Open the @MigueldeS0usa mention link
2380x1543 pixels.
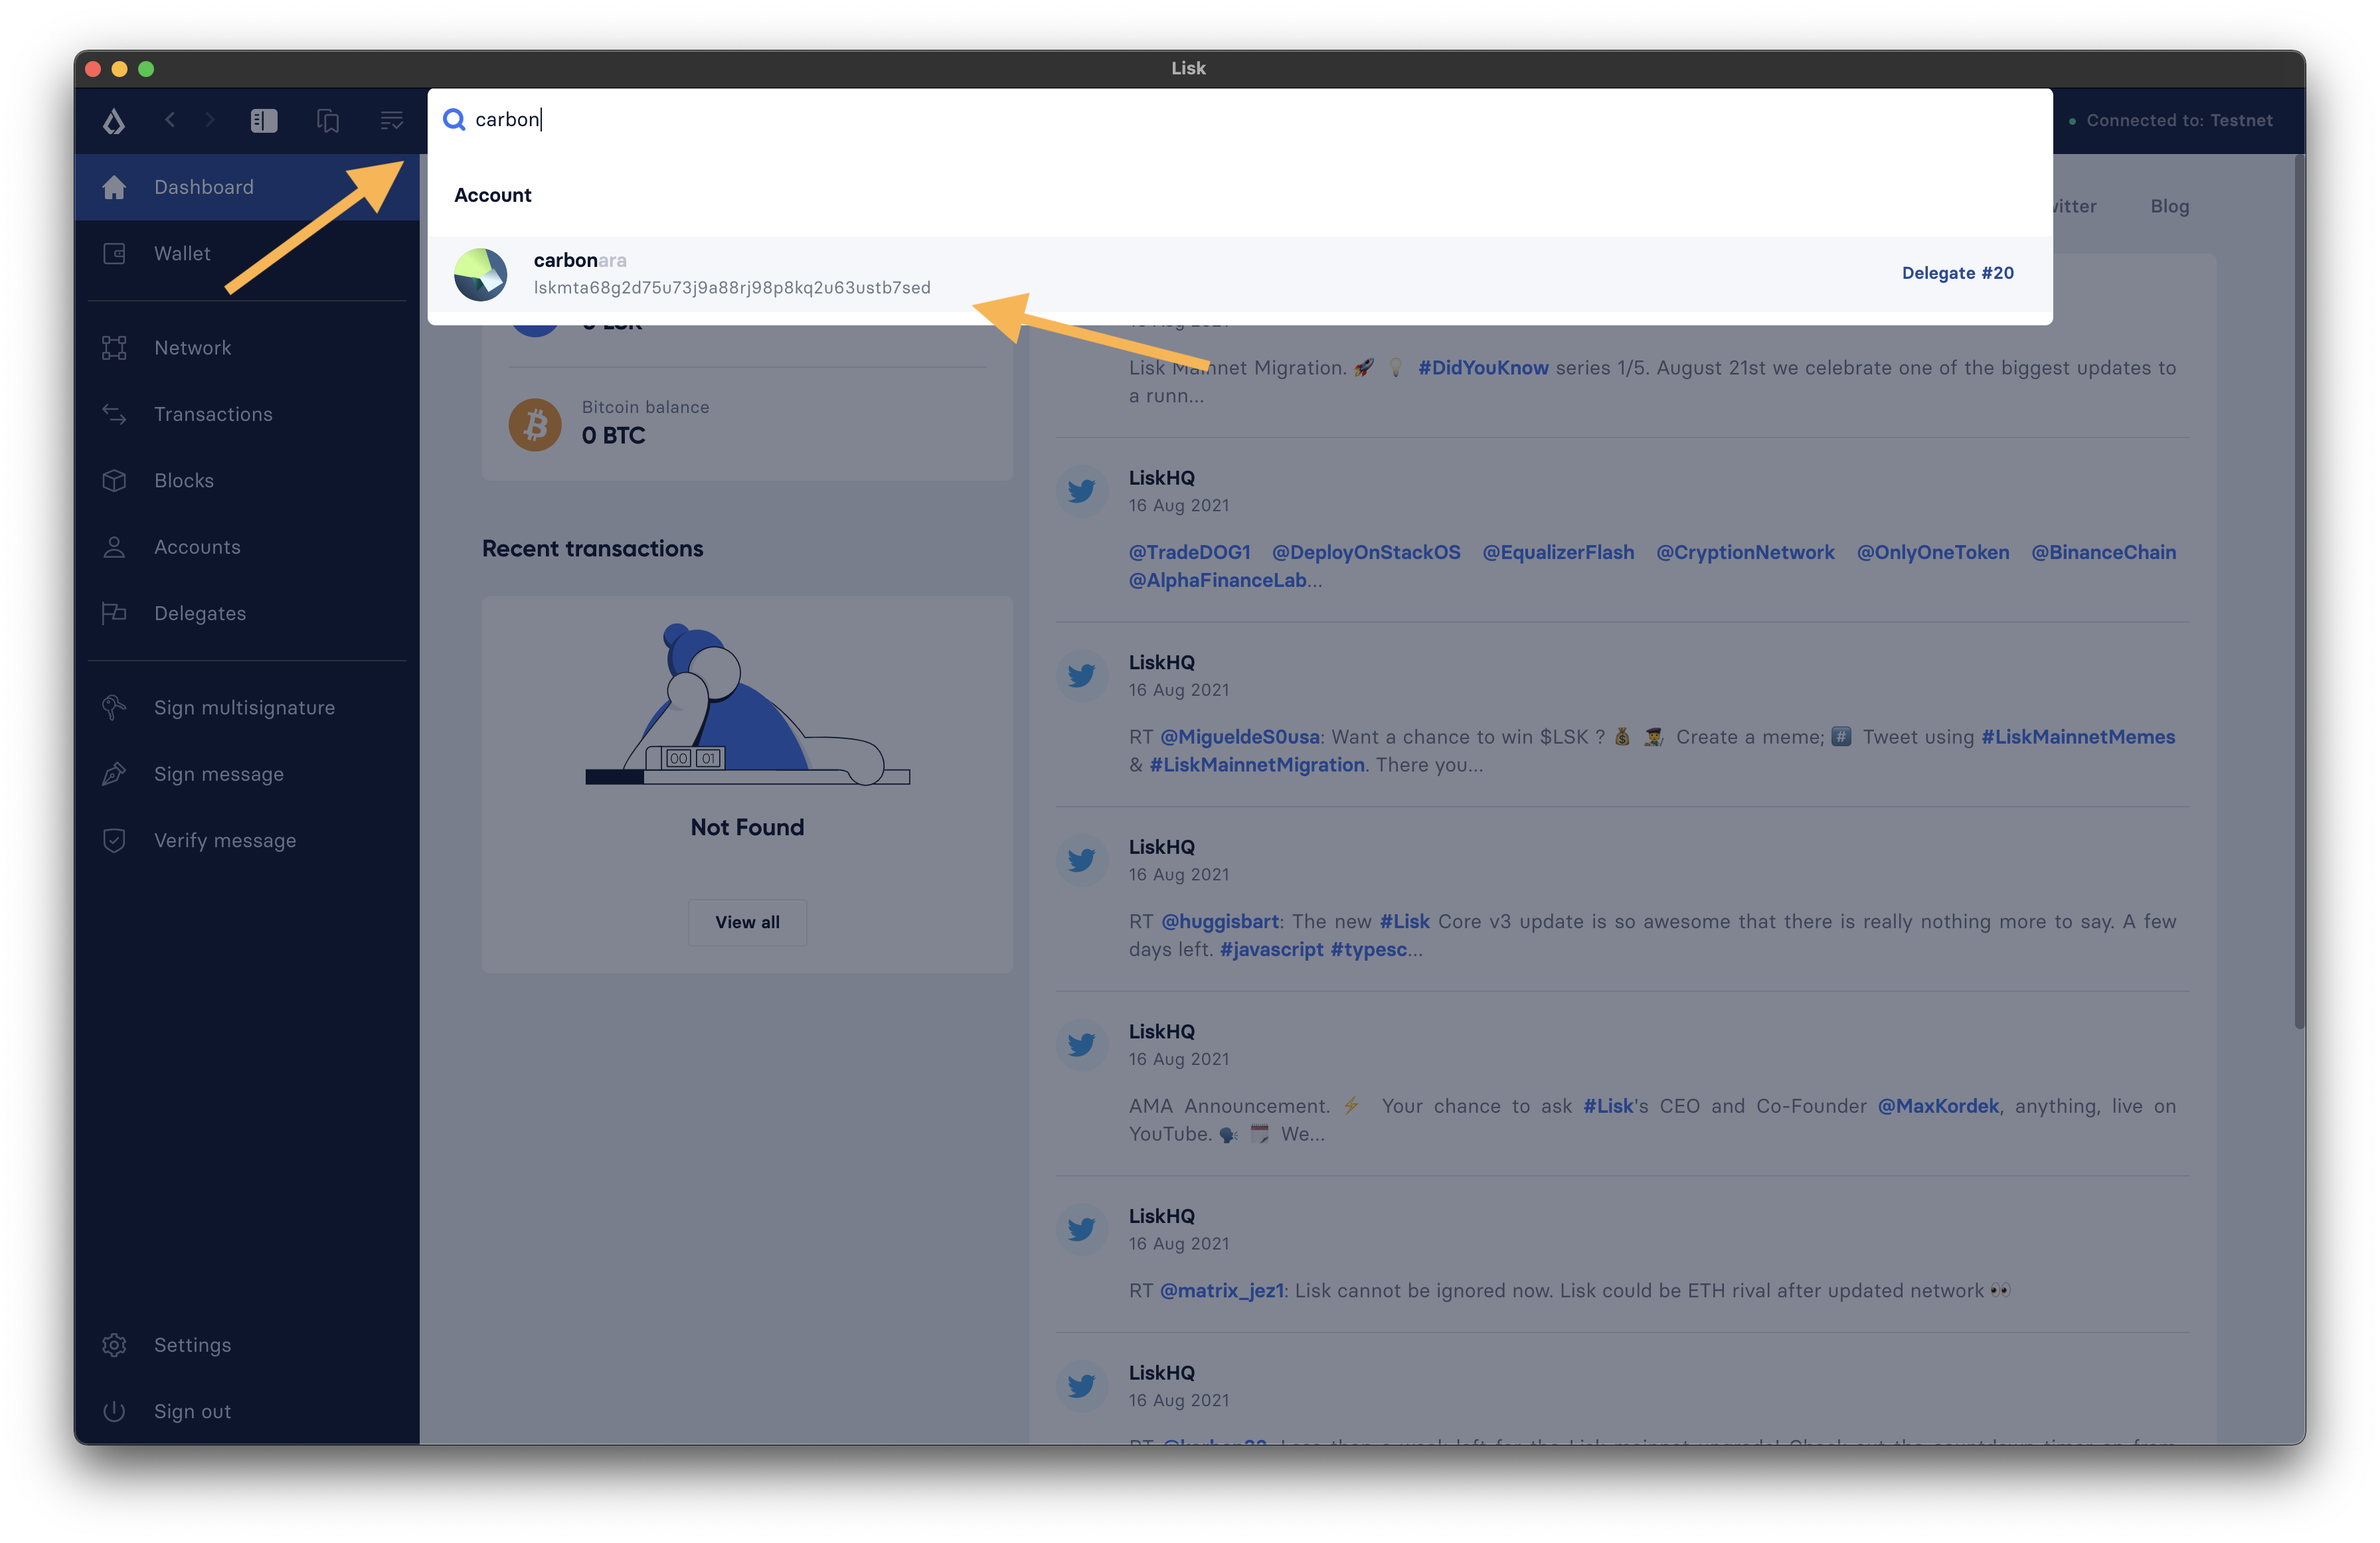[x=1240, y=737]
